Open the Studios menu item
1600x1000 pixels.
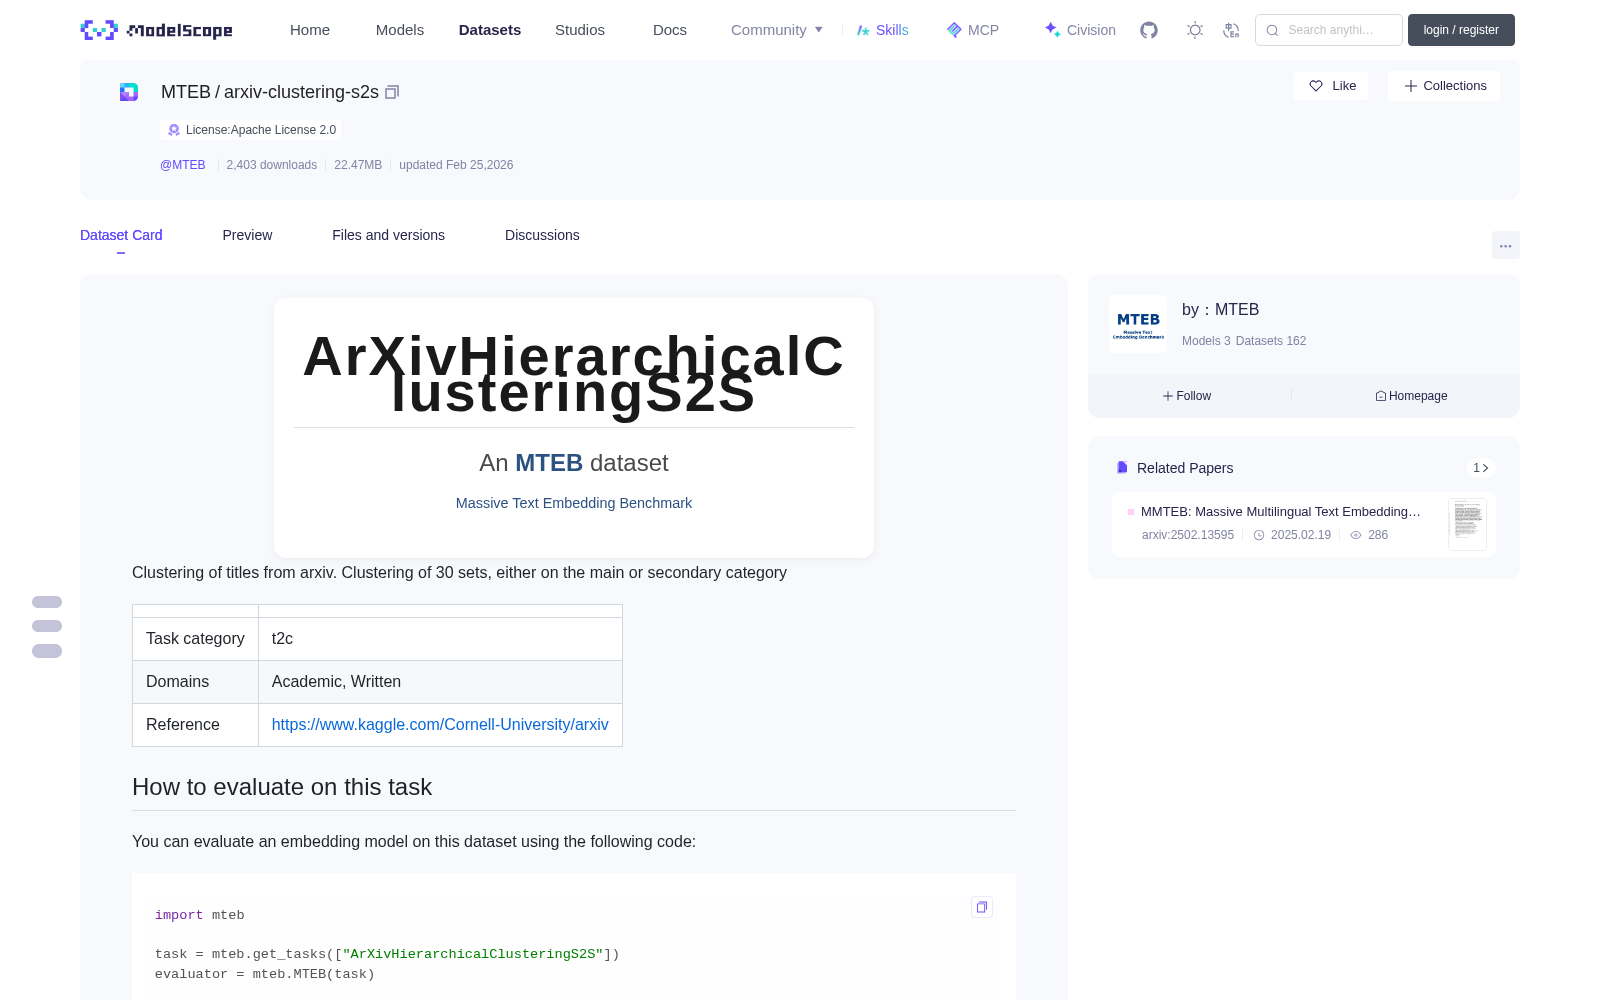(x=580, y=30)
